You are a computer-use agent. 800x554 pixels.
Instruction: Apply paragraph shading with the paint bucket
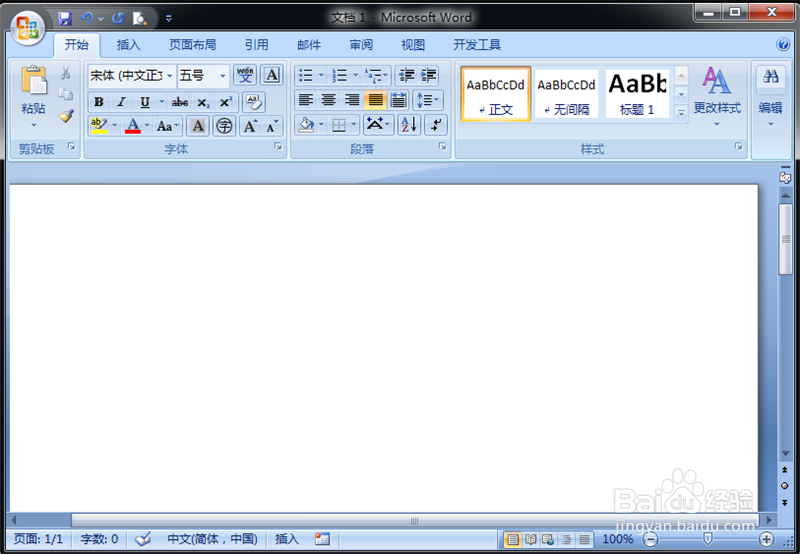306,124
